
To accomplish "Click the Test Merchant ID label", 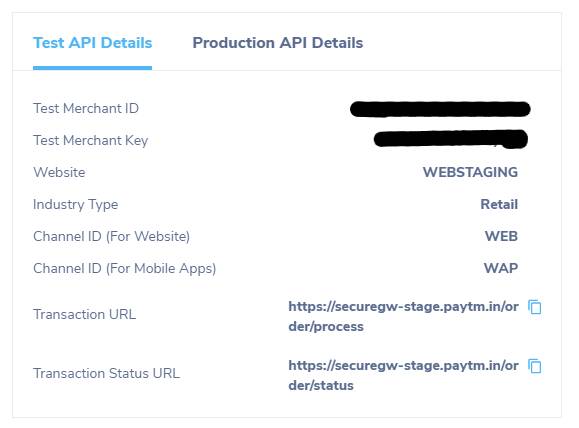I will [86, 109].
